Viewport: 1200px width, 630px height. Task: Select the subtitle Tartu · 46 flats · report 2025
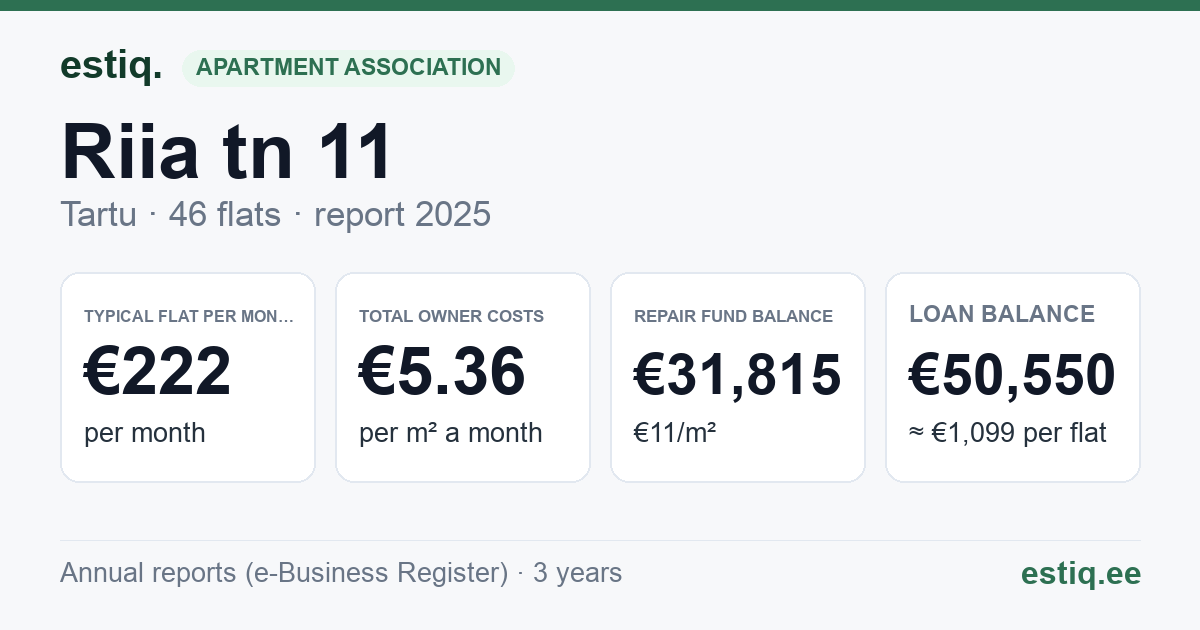[275, 214]
